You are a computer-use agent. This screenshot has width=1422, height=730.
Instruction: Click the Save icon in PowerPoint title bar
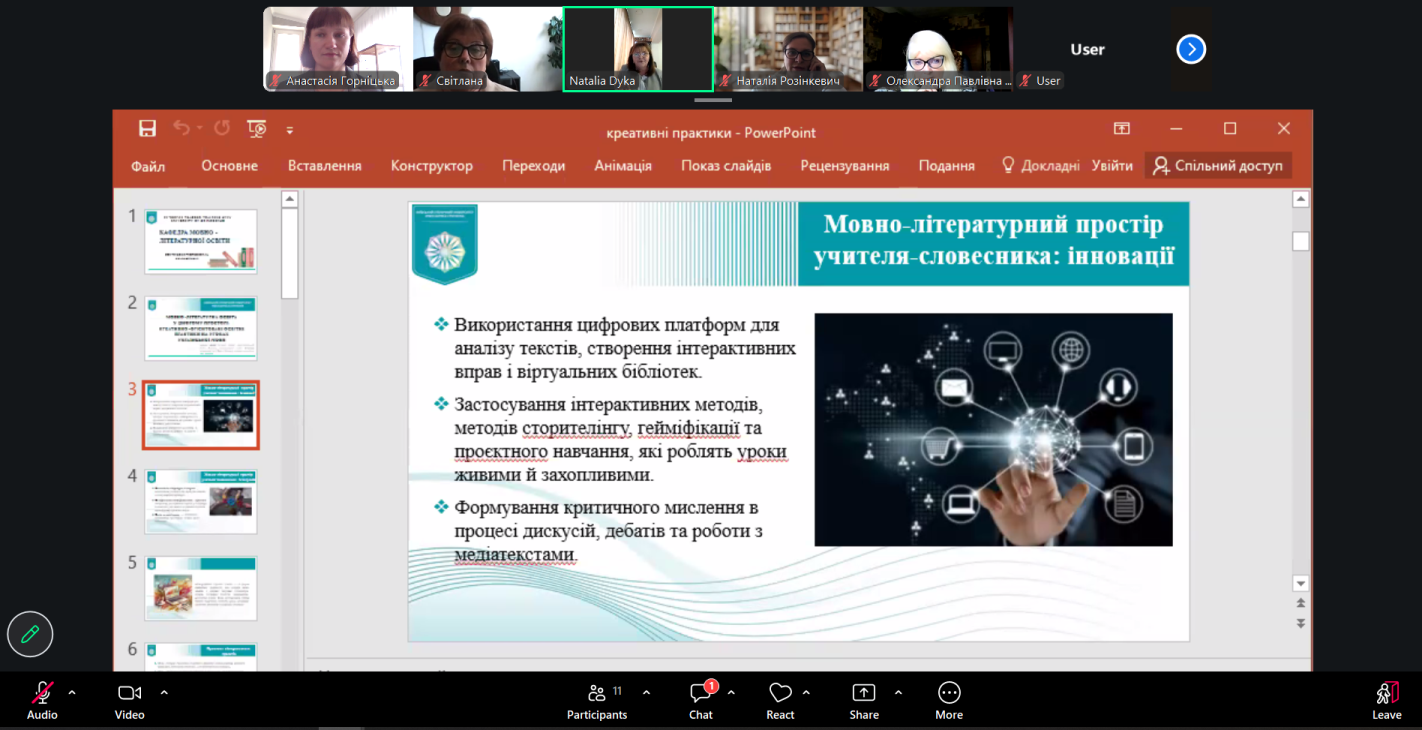[148, 128]
